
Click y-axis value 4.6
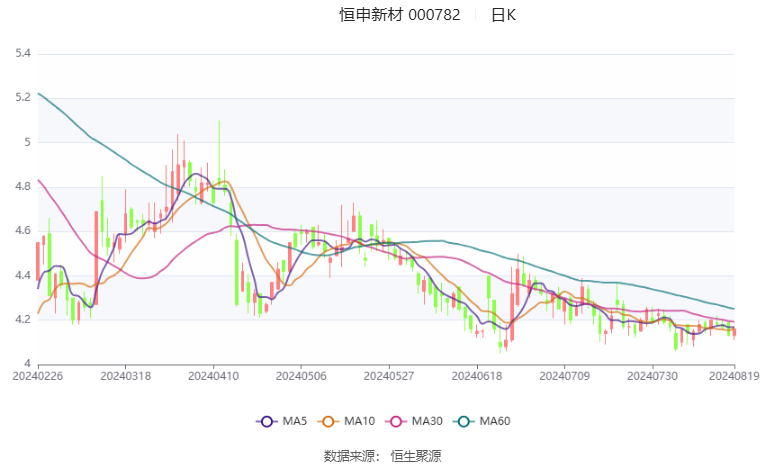(x=23, y=231)
